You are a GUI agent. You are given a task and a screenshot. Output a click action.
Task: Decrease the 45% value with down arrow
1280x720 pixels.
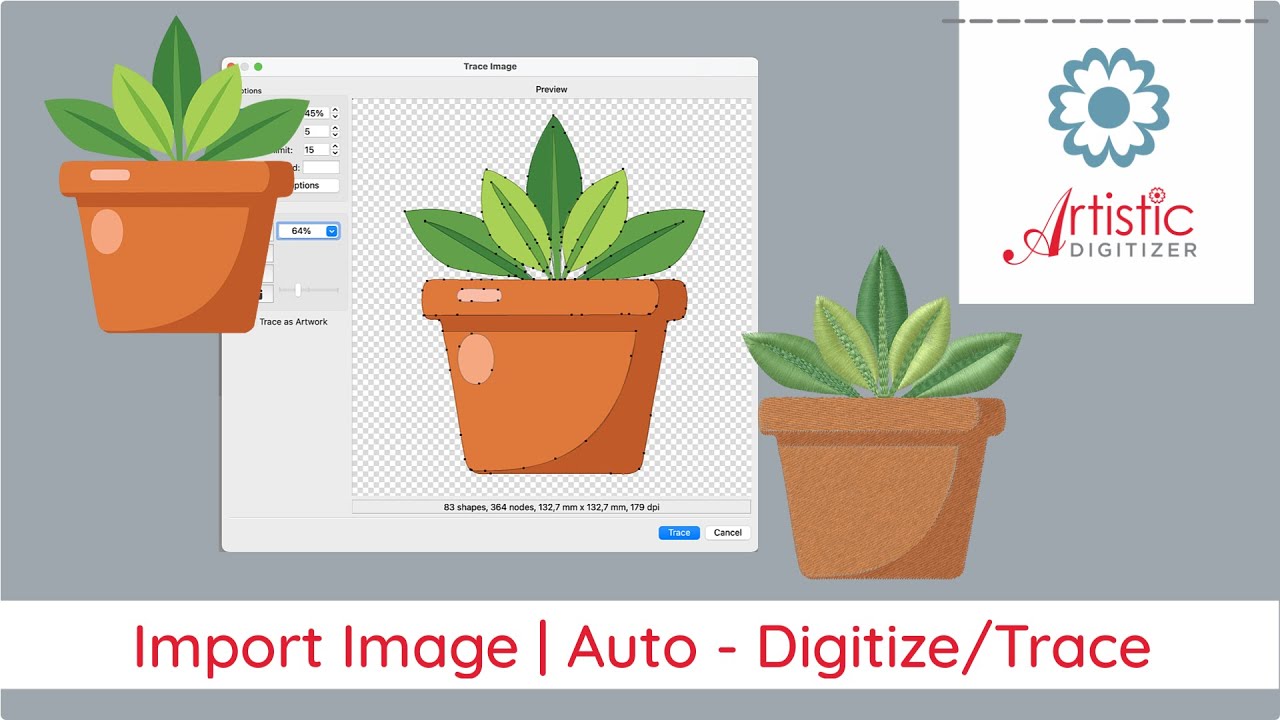tap(335, 117)
